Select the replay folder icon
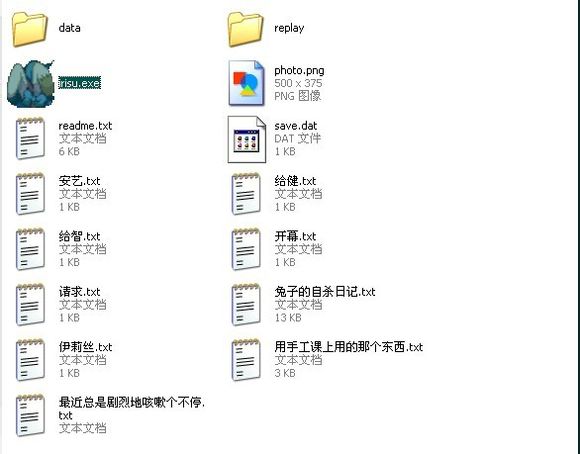The height and width of the screenshot is (454, 580). (x=245, y=29)
